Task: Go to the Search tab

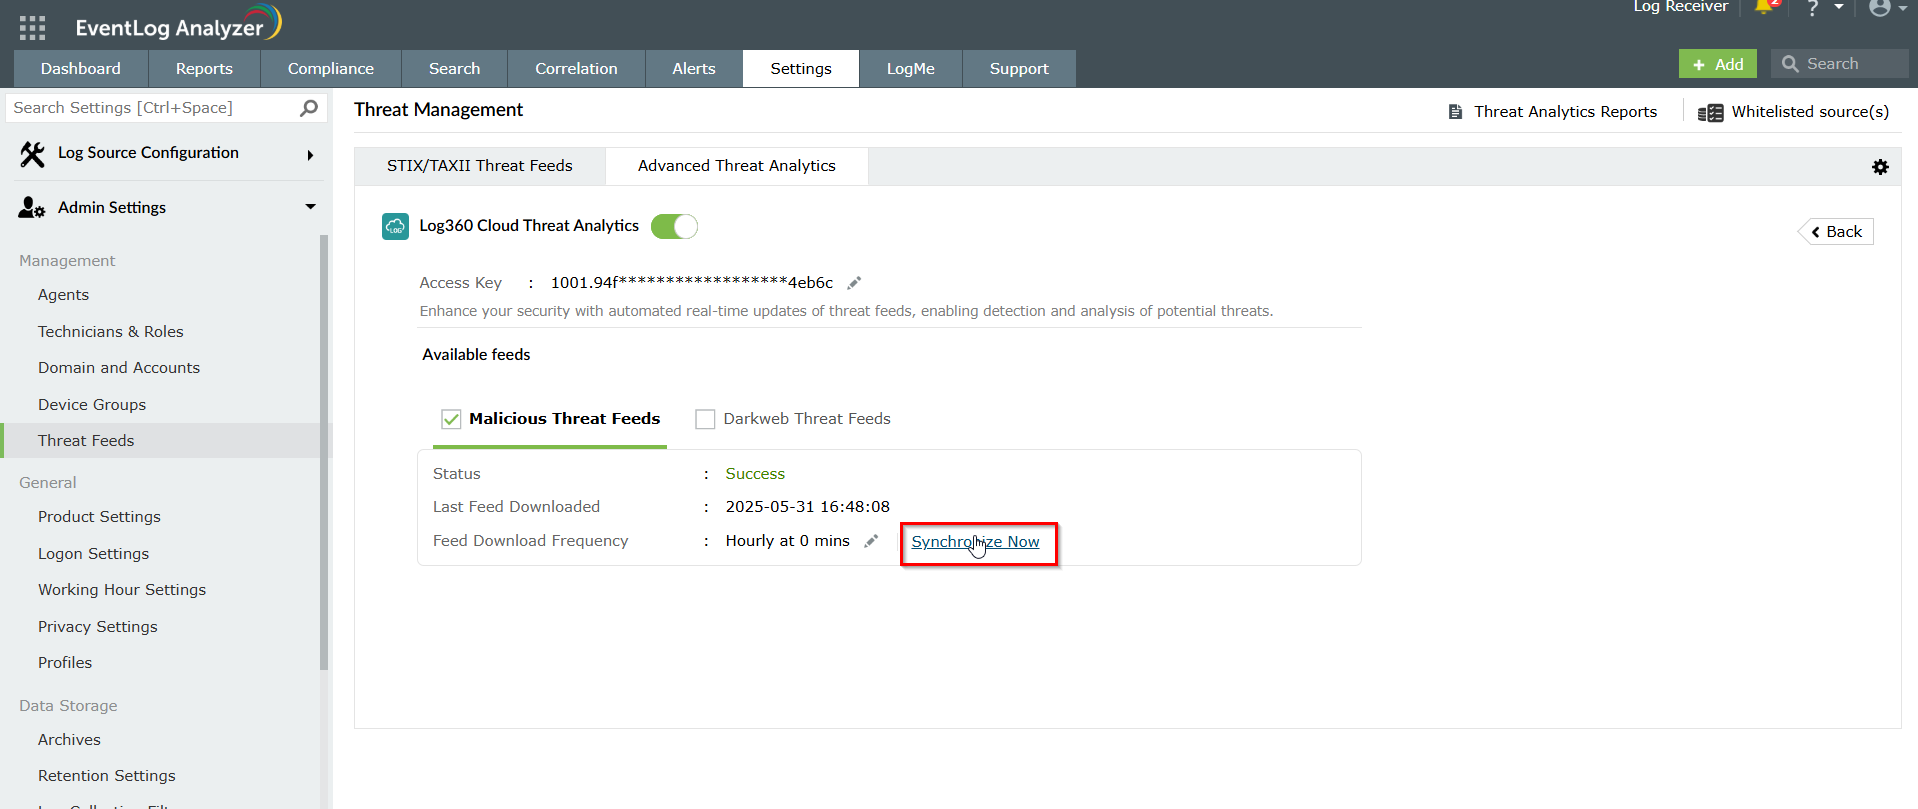Action: click(x=455, y=69)
